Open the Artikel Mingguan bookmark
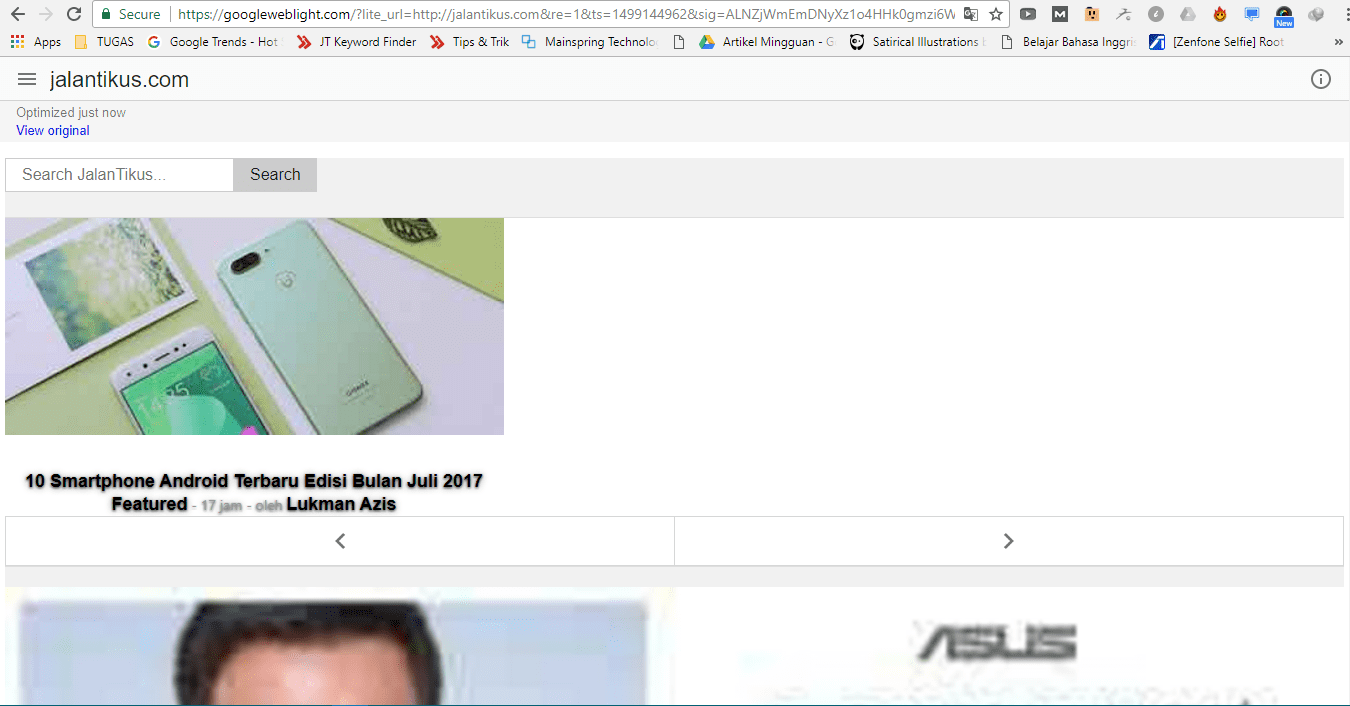 (x=767, y=42)
